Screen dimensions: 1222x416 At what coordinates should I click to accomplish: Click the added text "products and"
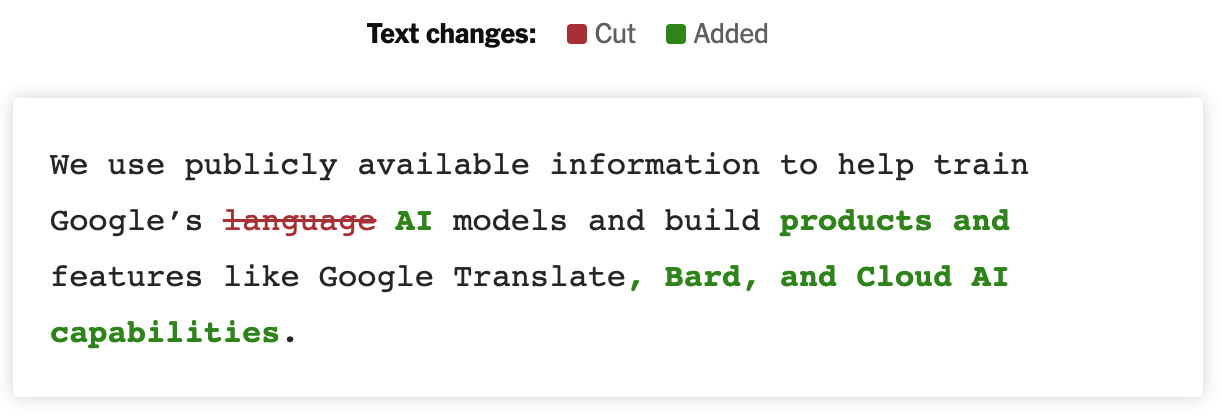tap(894, 220)
